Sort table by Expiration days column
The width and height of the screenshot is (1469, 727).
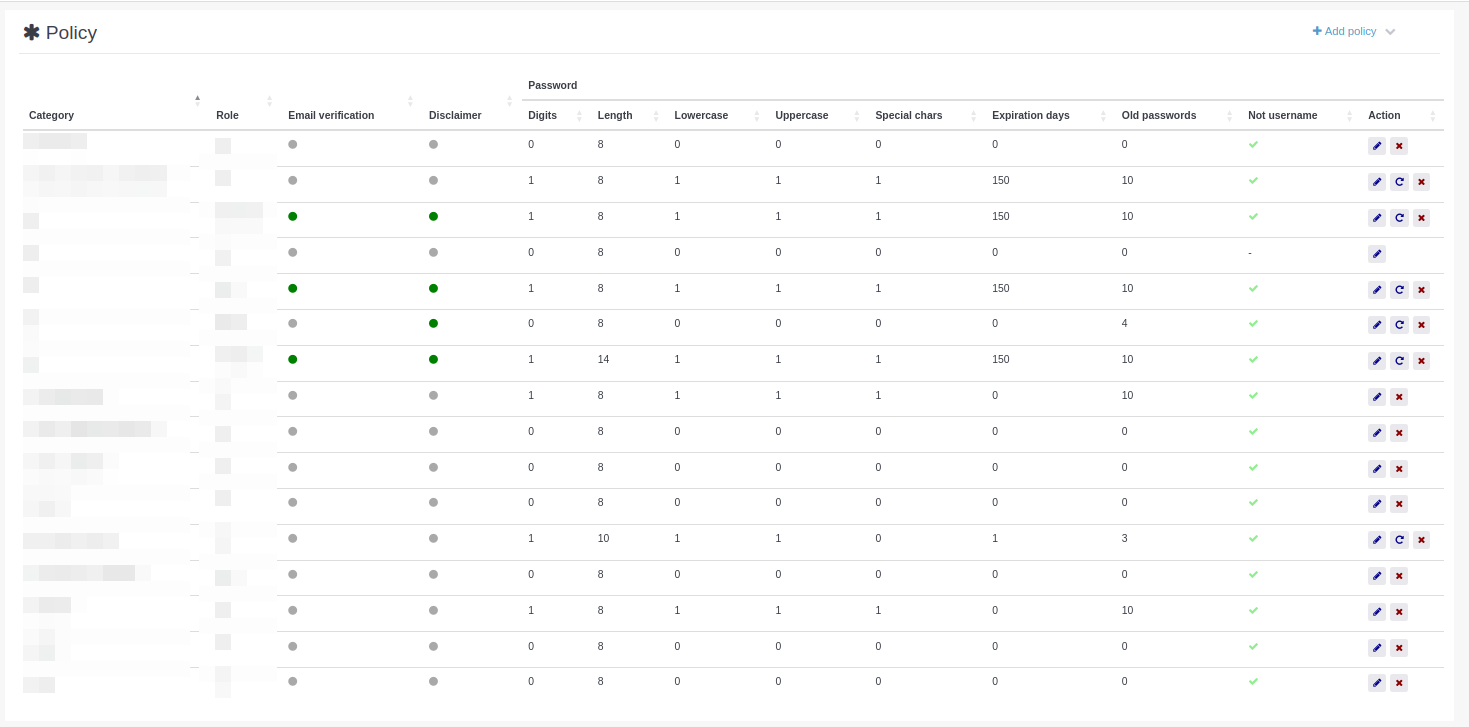click(x=1030, y=115)
